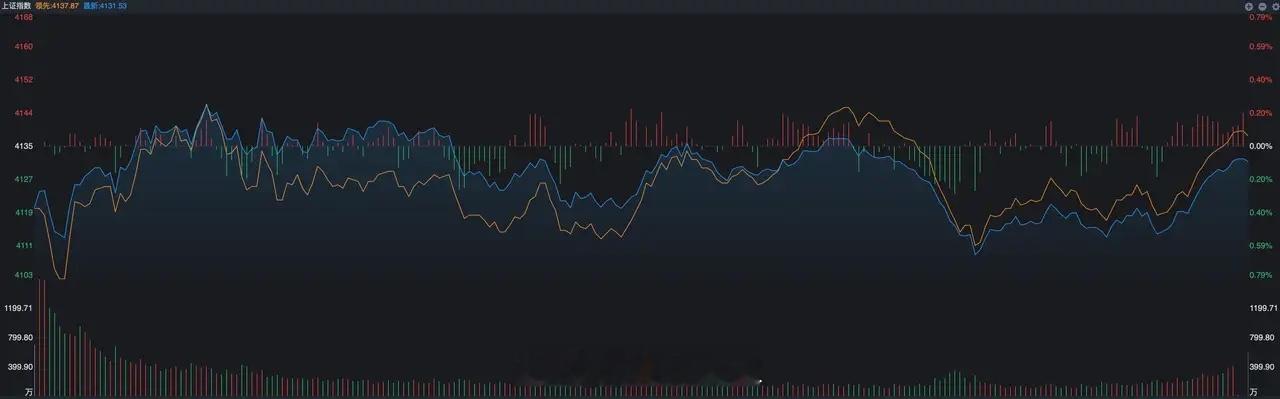
Task: Click the 4119 price axis label
Action: 24,212
